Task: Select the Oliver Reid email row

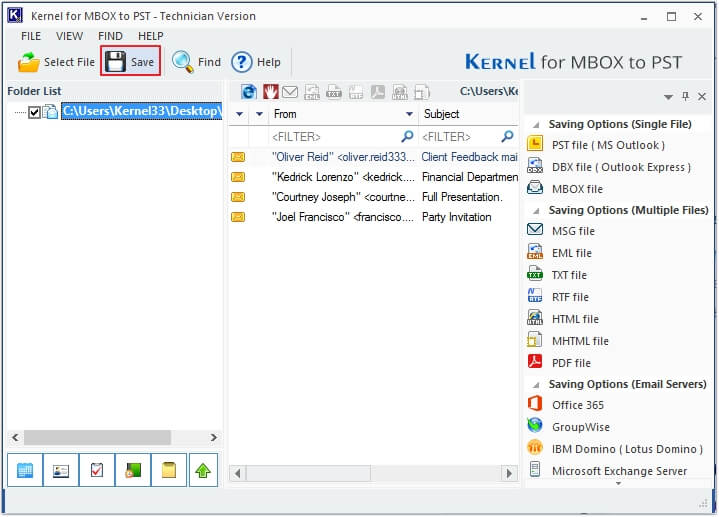Action: tap(374, 157)
